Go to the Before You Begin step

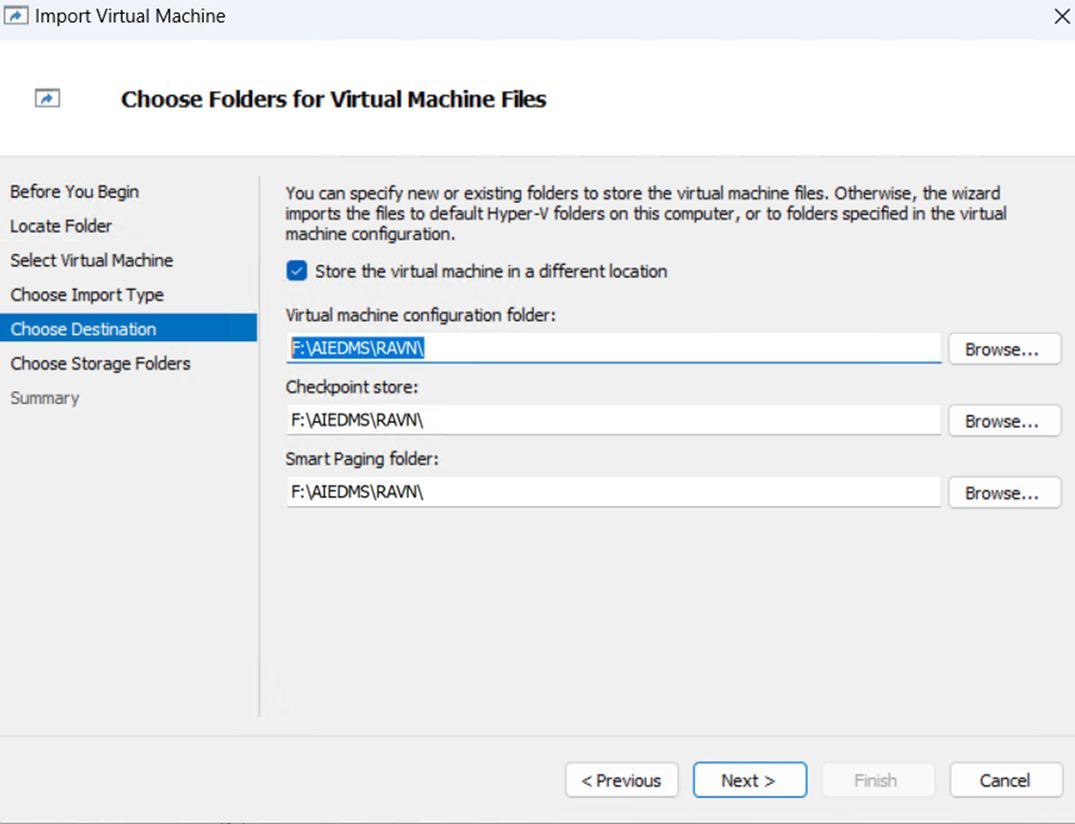pos(74,192)
